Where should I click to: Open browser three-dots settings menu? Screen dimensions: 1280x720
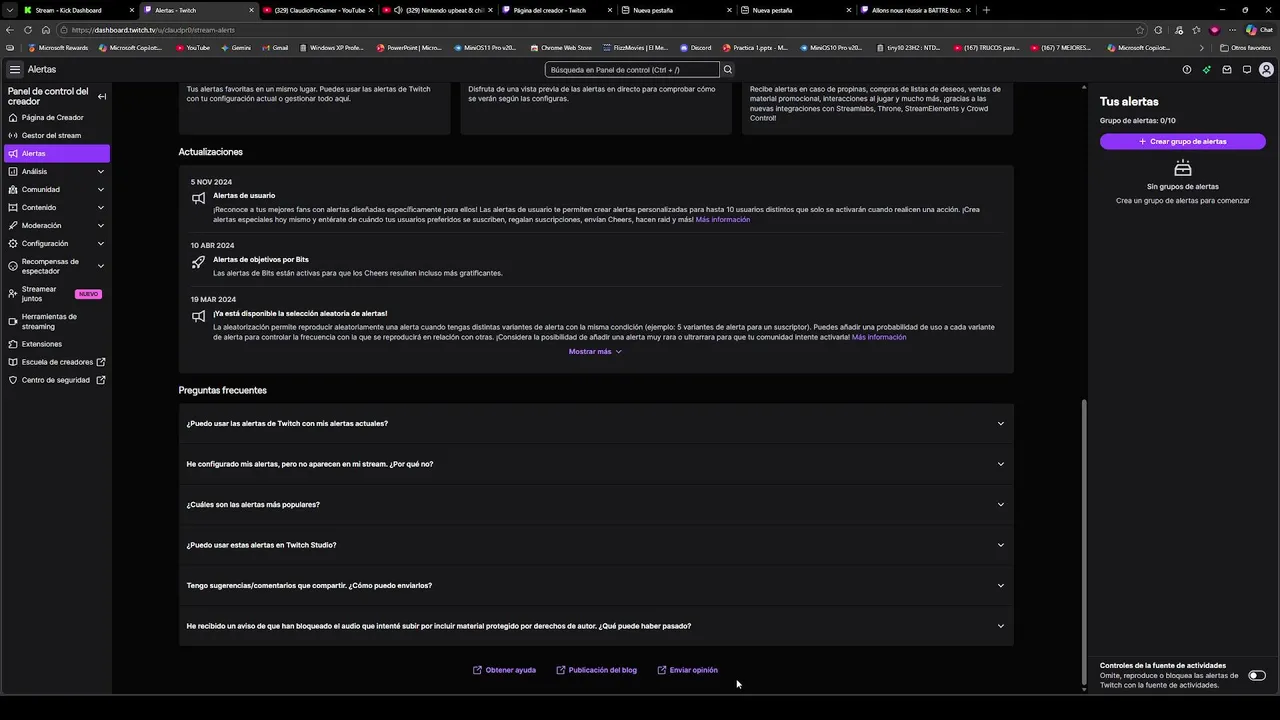point(1233,30)
